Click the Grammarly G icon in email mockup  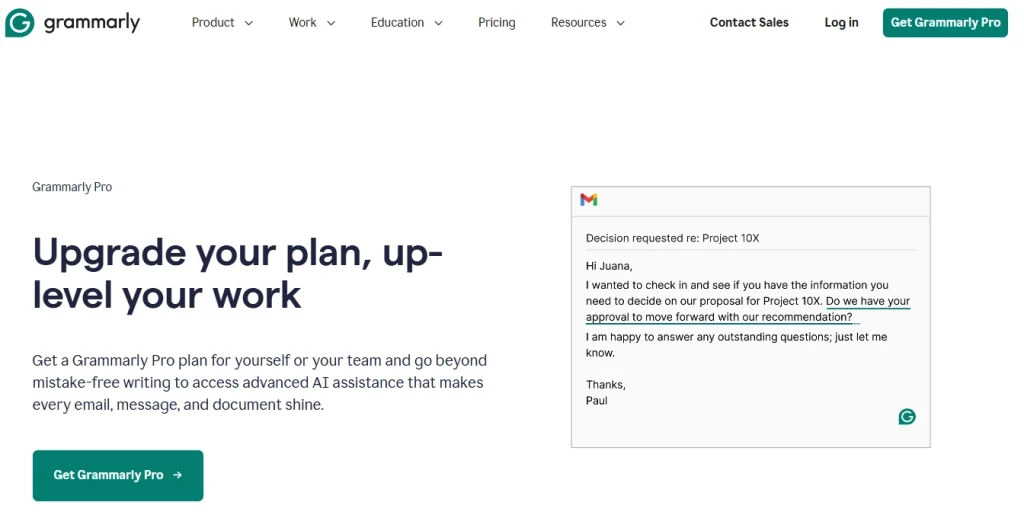pos(907,416)
